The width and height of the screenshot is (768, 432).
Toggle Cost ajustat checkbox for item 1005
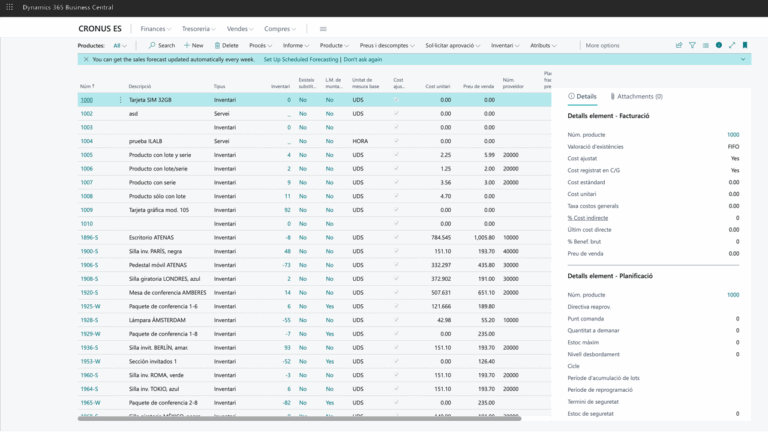coord(397,155)
